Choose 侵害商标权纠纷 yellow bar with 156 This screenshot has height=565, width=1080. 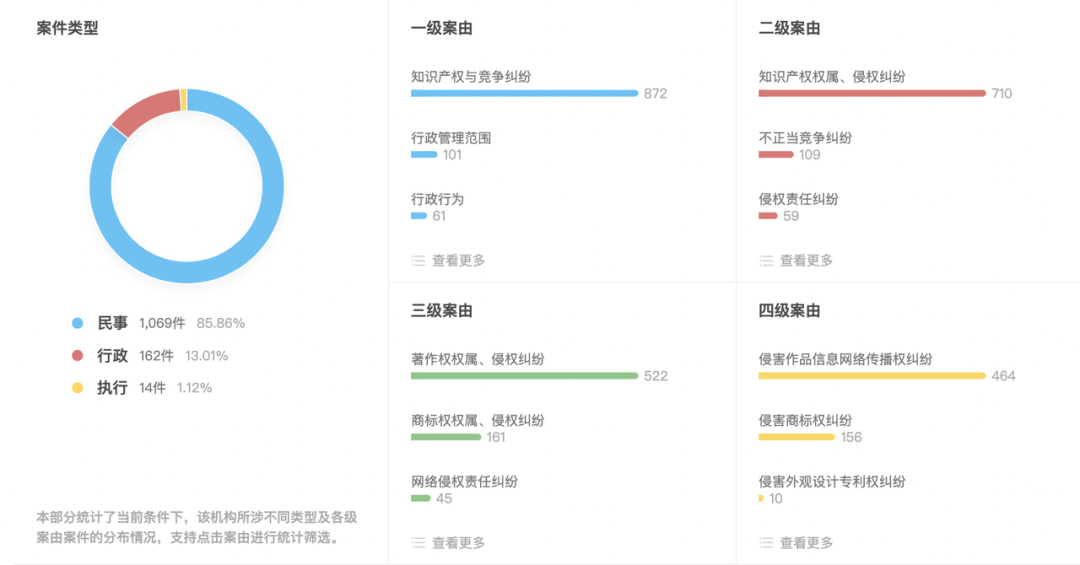797,437
